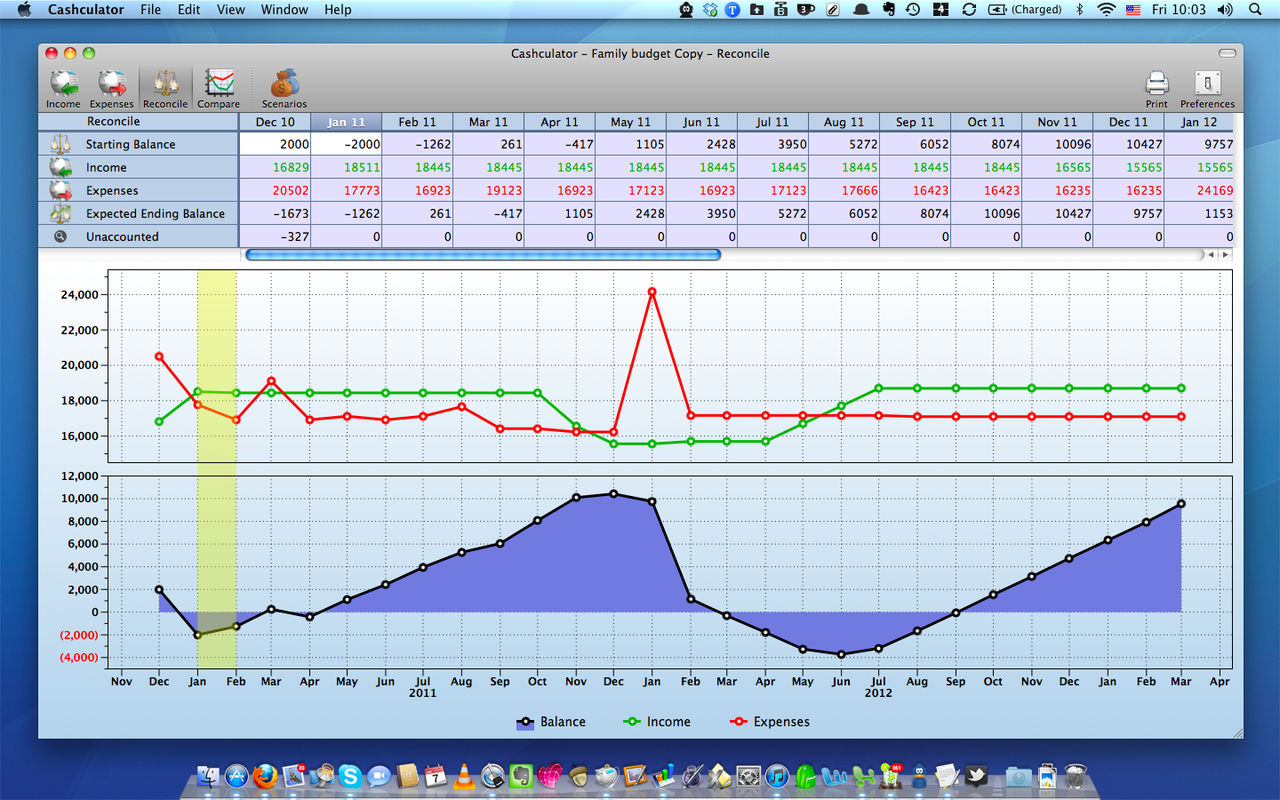Toggle toolbar with the window pill button
The image size is (1280, 800).
point(1228,53)
